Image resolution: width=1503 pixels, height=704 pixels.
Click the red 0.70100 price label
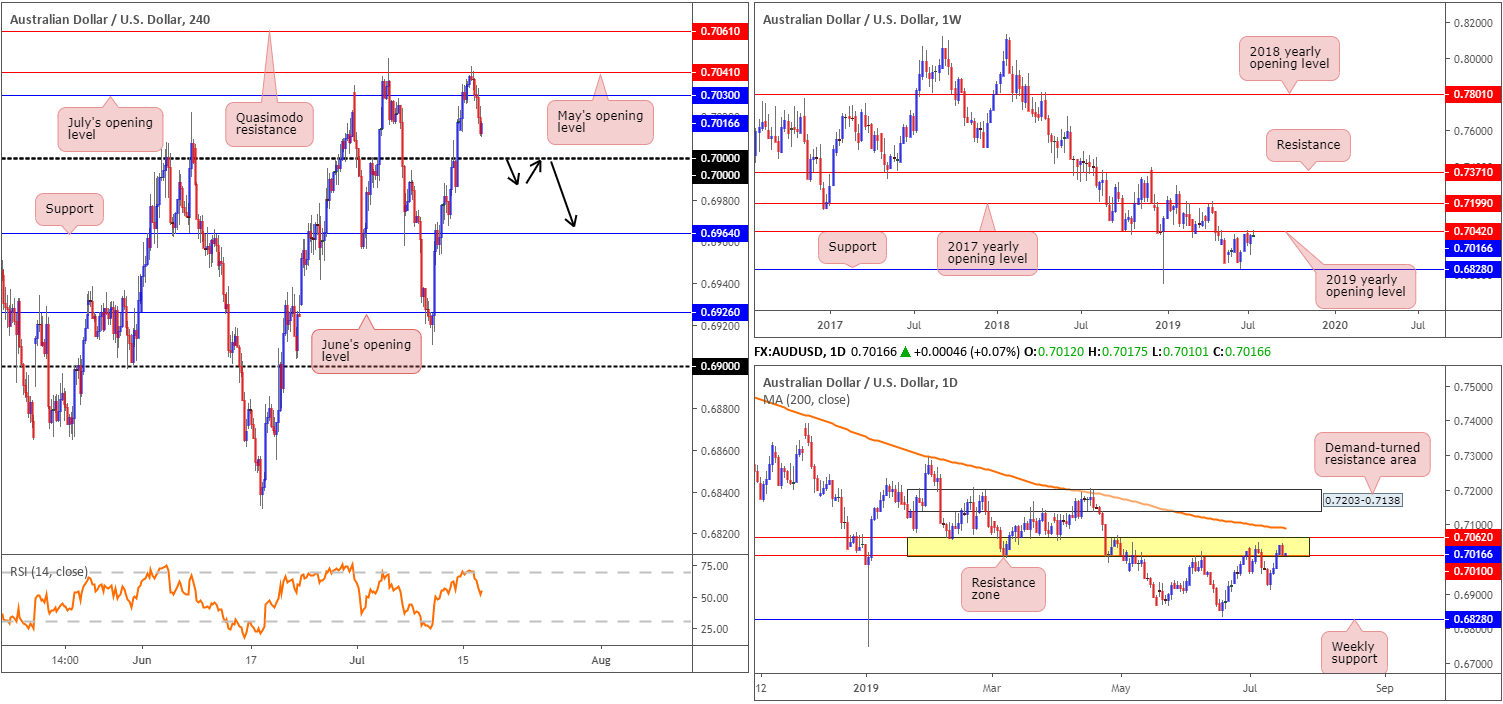click(x=1474, y=571)
